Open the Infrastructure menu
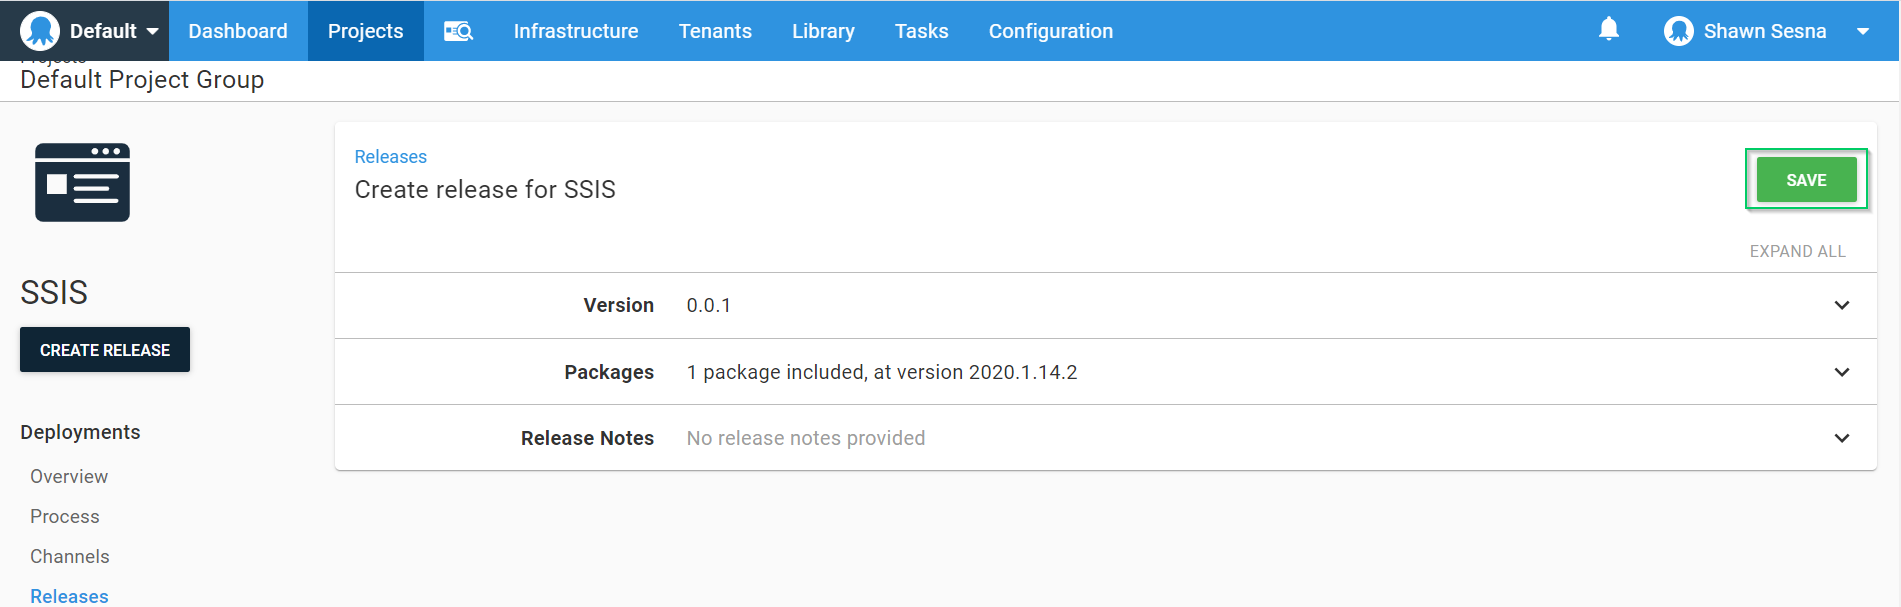 coord(575,31)
